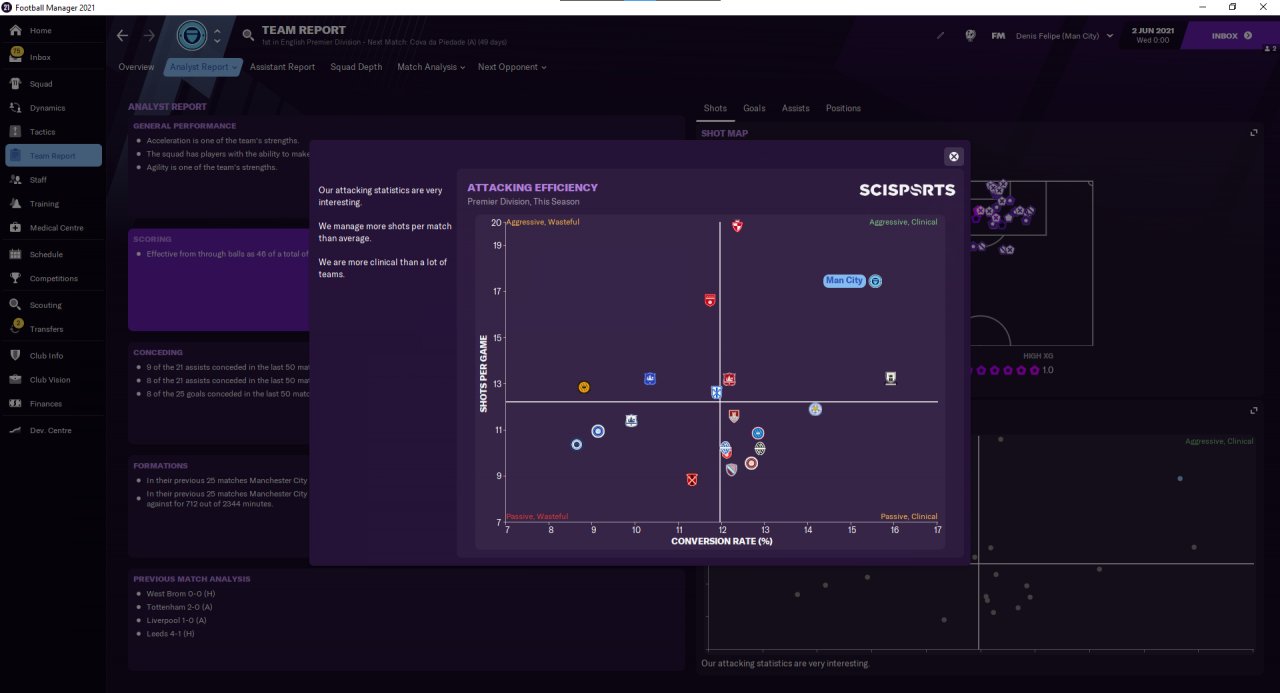Viewport: 1280px width, 693px height.
Task: Switch to the Assists tab
Action: click(x=795, y=108)
